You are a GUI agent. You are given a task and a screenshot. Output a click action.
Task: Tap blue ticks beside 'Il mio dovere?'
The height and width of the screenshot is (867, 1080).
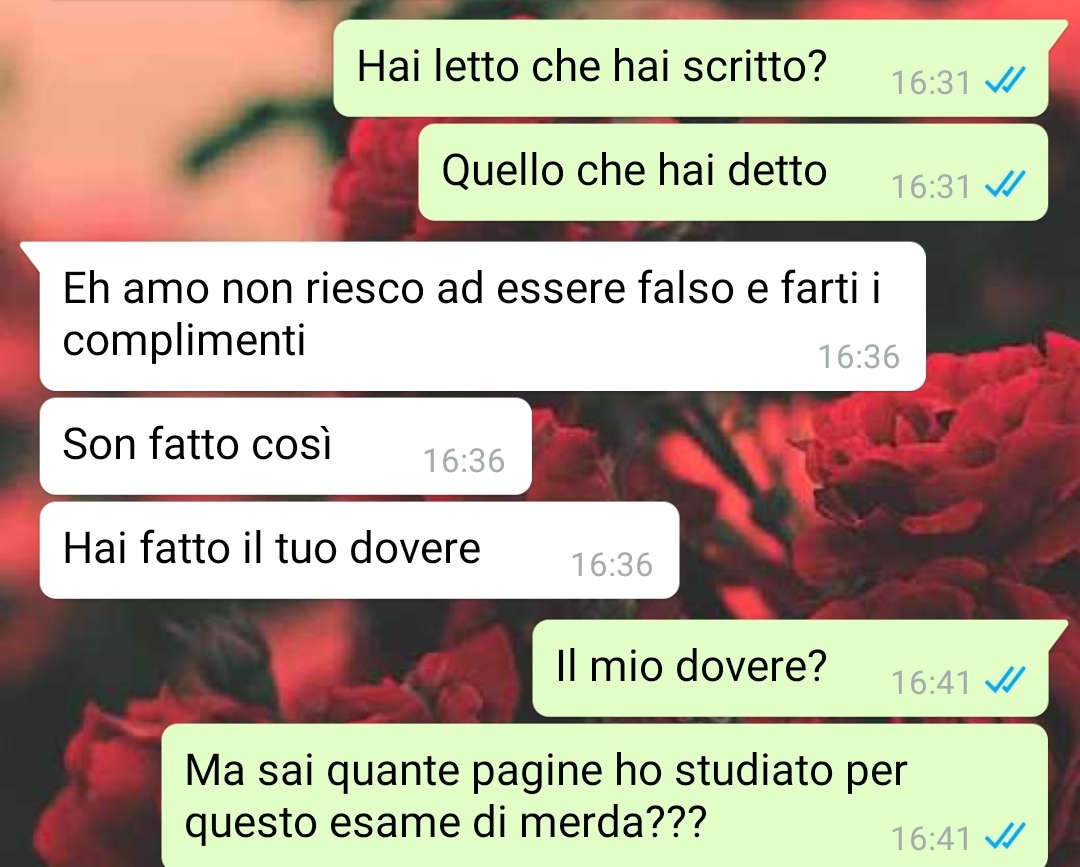point(1005,681)
